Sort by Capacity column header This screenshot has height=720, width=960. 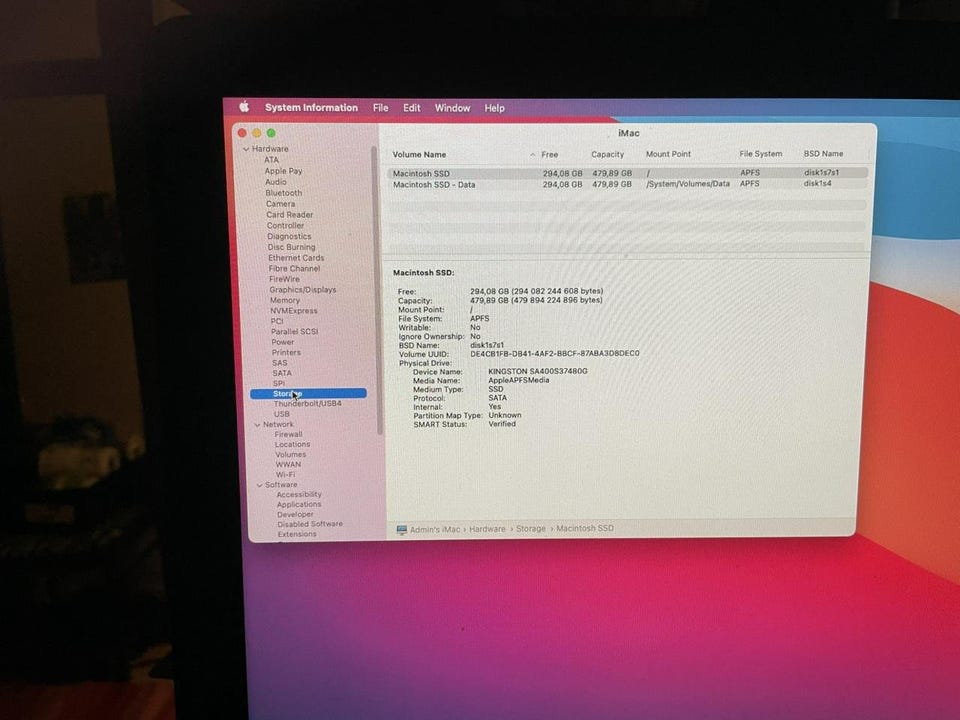607,154
